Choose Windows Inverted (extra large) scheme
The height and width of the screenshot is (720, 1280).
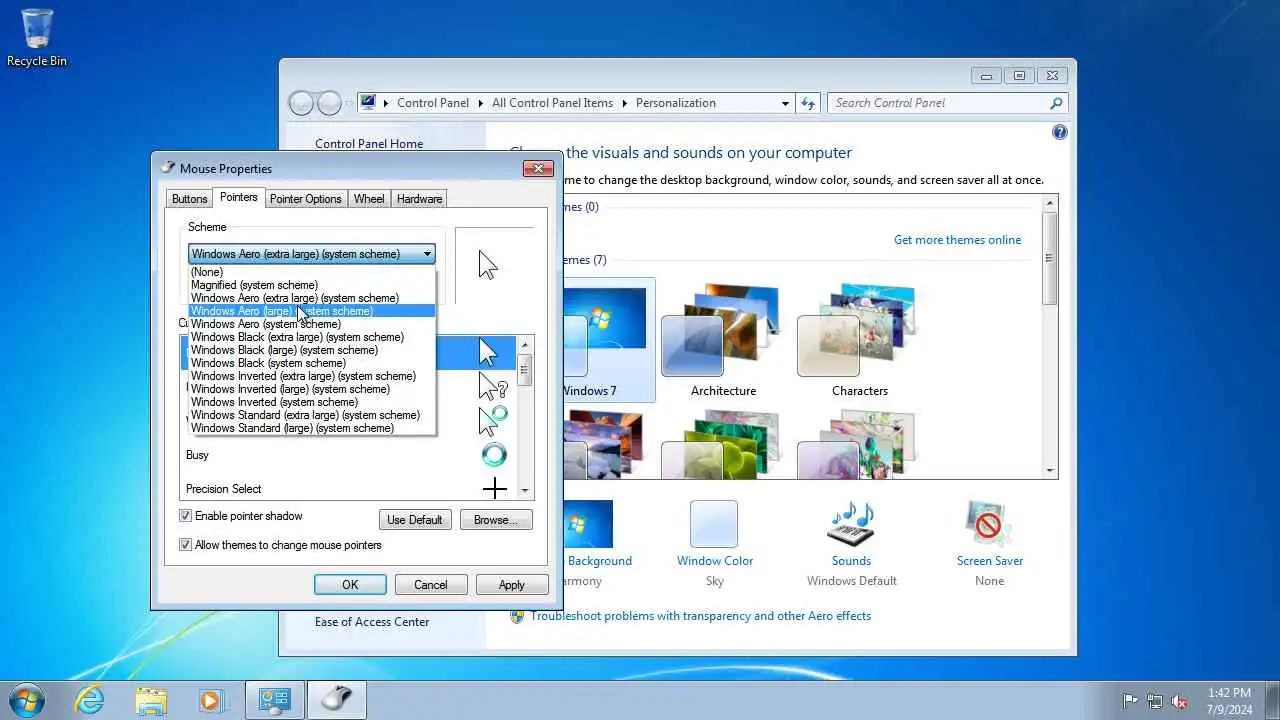tap(312, 376)
